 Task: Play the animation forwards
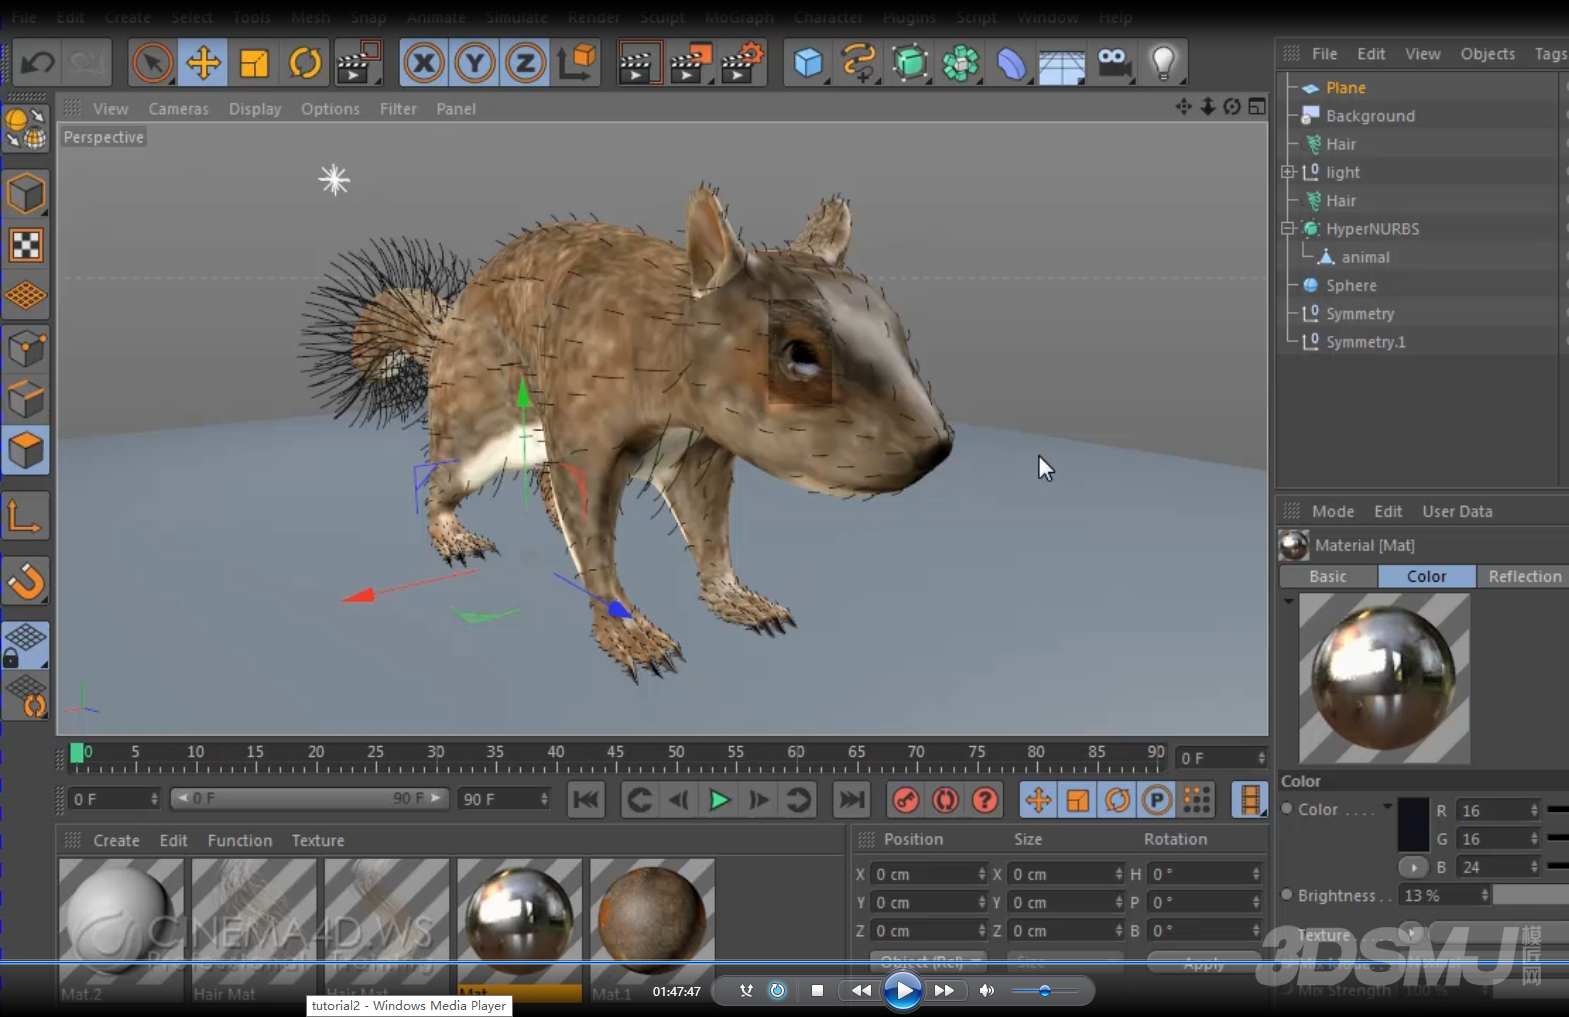pyautogui.click(x=719, y=800)
